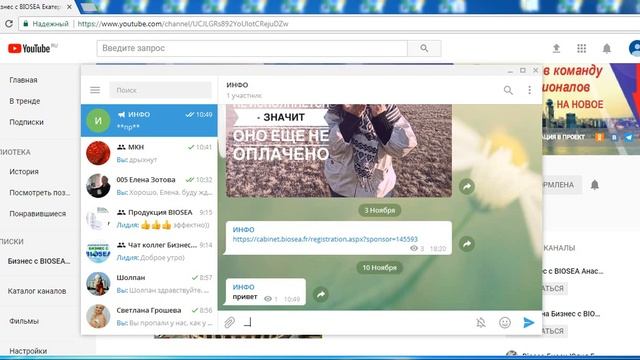This screenshot has width=640, height=360.
Task: Send the message with the arrow button
Action: point(529,322)
